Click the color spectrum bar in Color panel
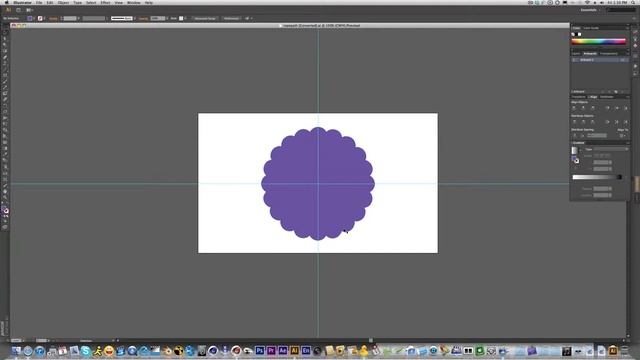The image size is (640, 360). coord(598,41)
